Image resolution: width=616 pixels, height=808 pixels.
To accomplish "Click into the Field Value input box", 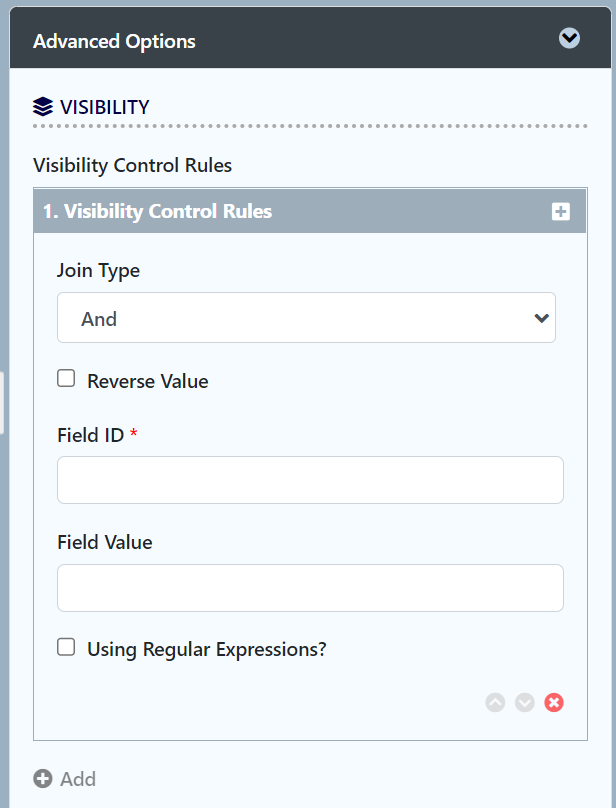I will [310, 588].
